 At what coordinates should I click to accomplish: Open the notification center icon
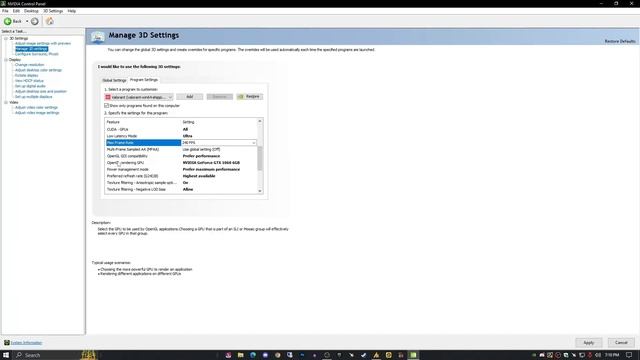coord(629,355)
